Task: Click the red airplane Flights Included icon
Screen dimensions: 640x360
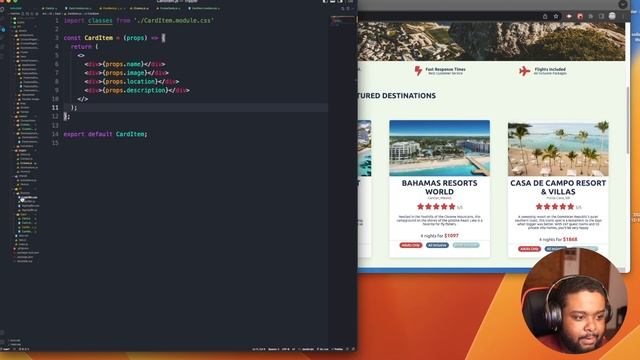Action: (524, 71)
